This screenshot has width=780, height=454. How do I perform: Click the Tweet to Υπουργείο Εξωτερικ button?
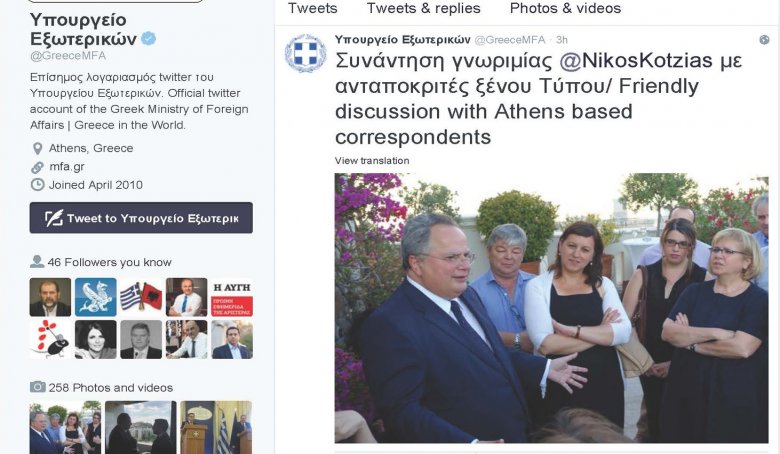pyautogui.click(x=141, y=218)
